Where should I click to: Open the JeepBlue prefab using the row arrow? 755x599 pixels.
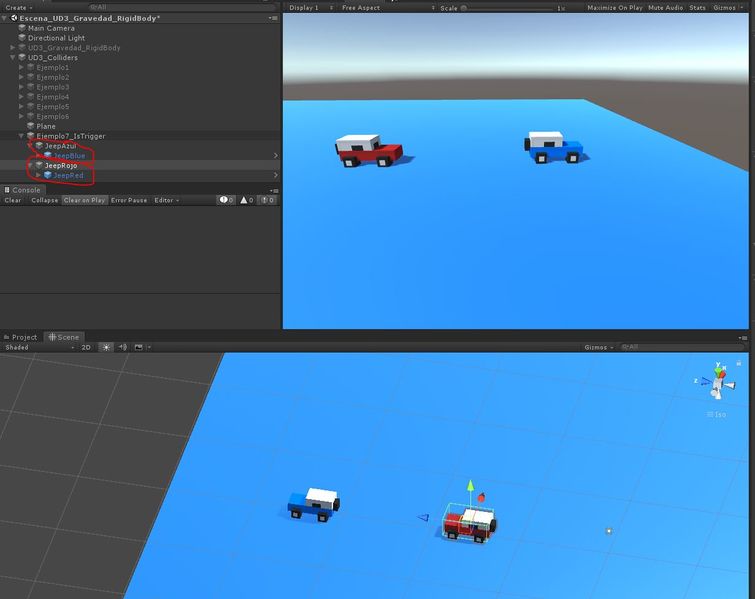coord(275,156)
